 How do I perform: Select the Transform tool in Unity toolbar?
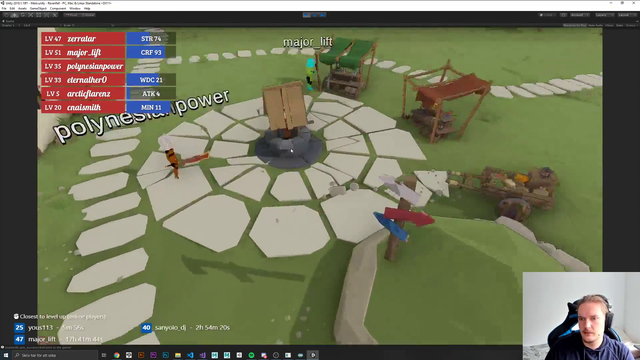click(x=46, y=15)
